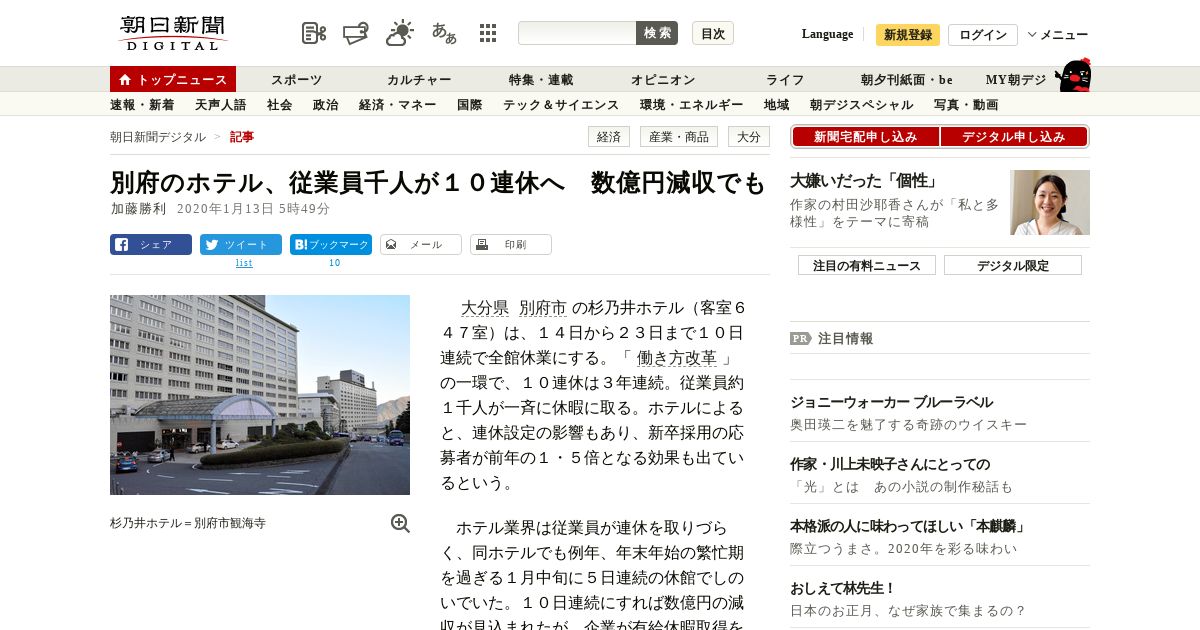The image size is (1200, 630).
Task: Select 環境・エネルギー in sub navigation
Action: coord(691,104)
